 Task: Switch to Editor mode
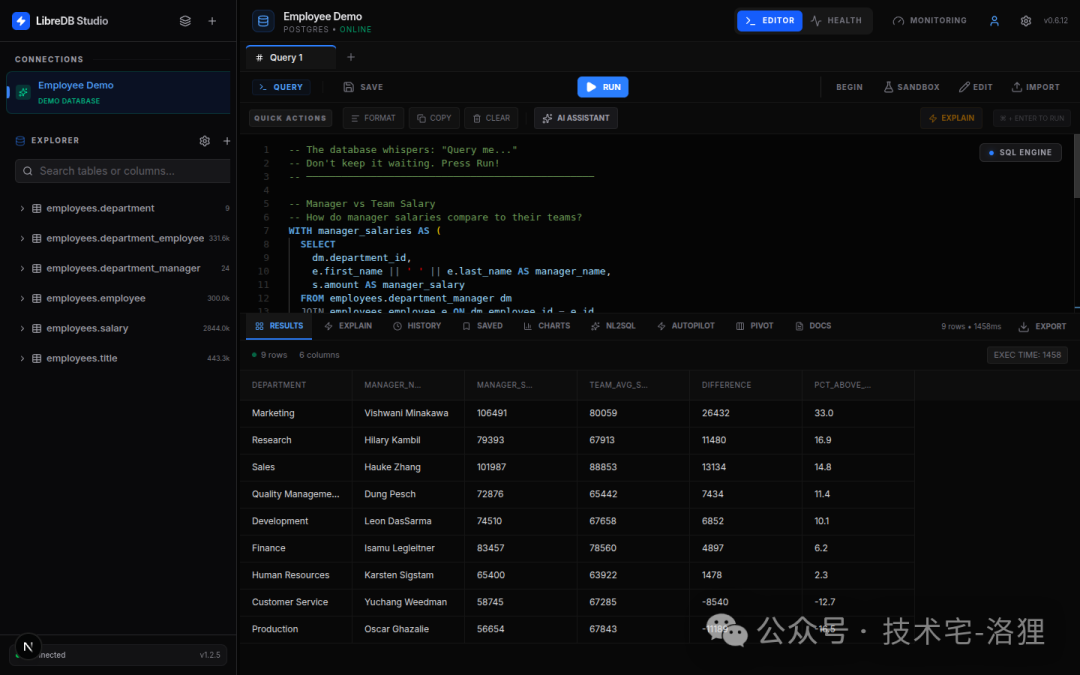[769, 21]
